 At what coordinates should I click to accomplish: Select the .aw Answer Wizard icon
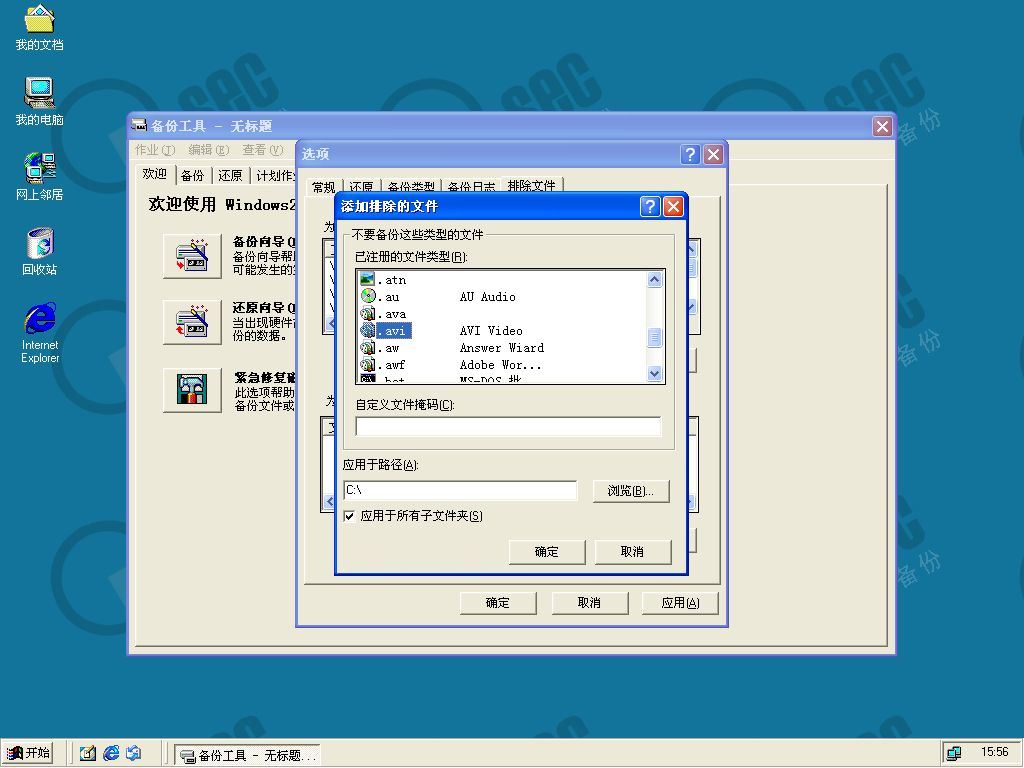tap(368, 347)
